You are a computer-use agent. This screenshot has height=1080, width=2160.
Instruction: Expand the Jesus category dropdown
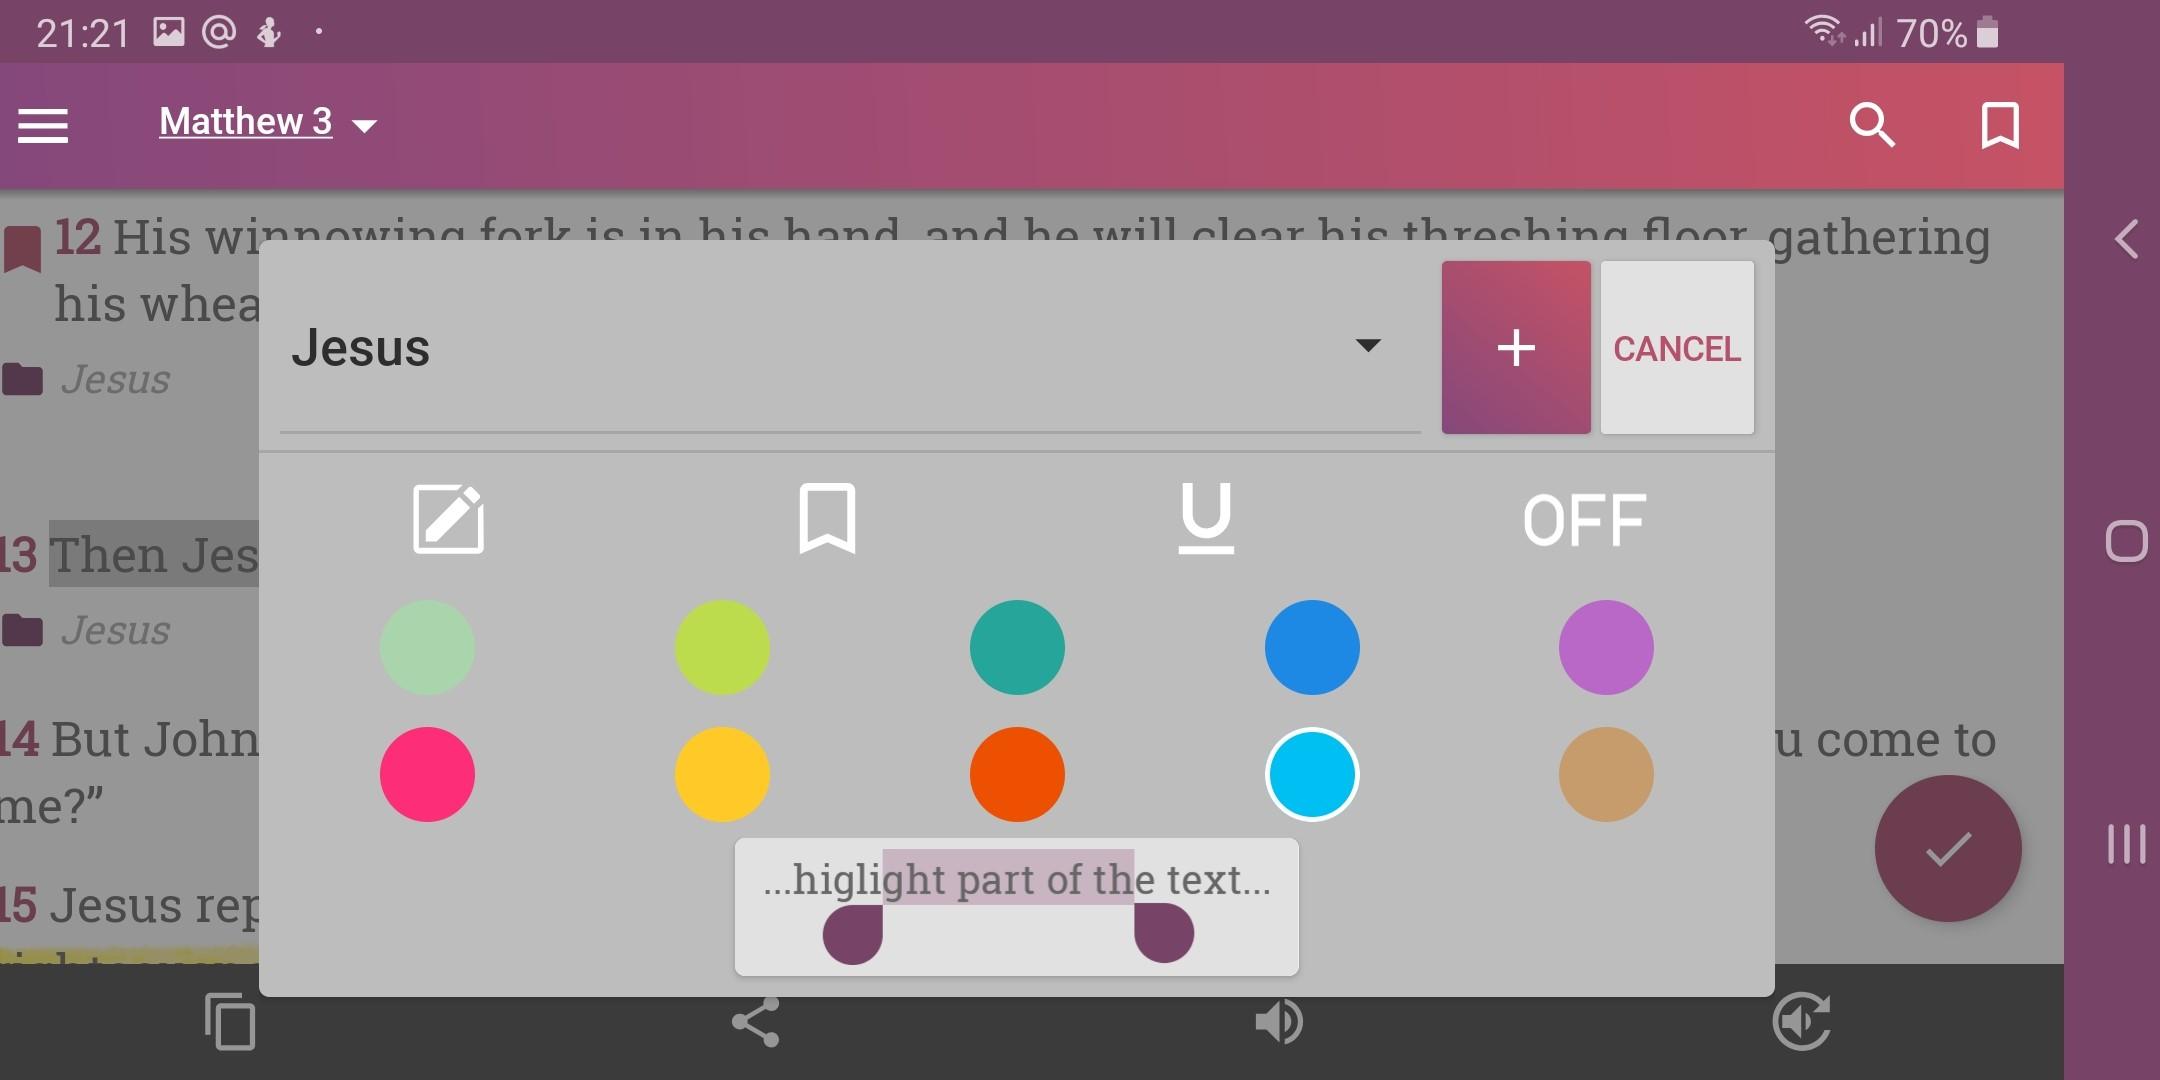point(1367,346)
